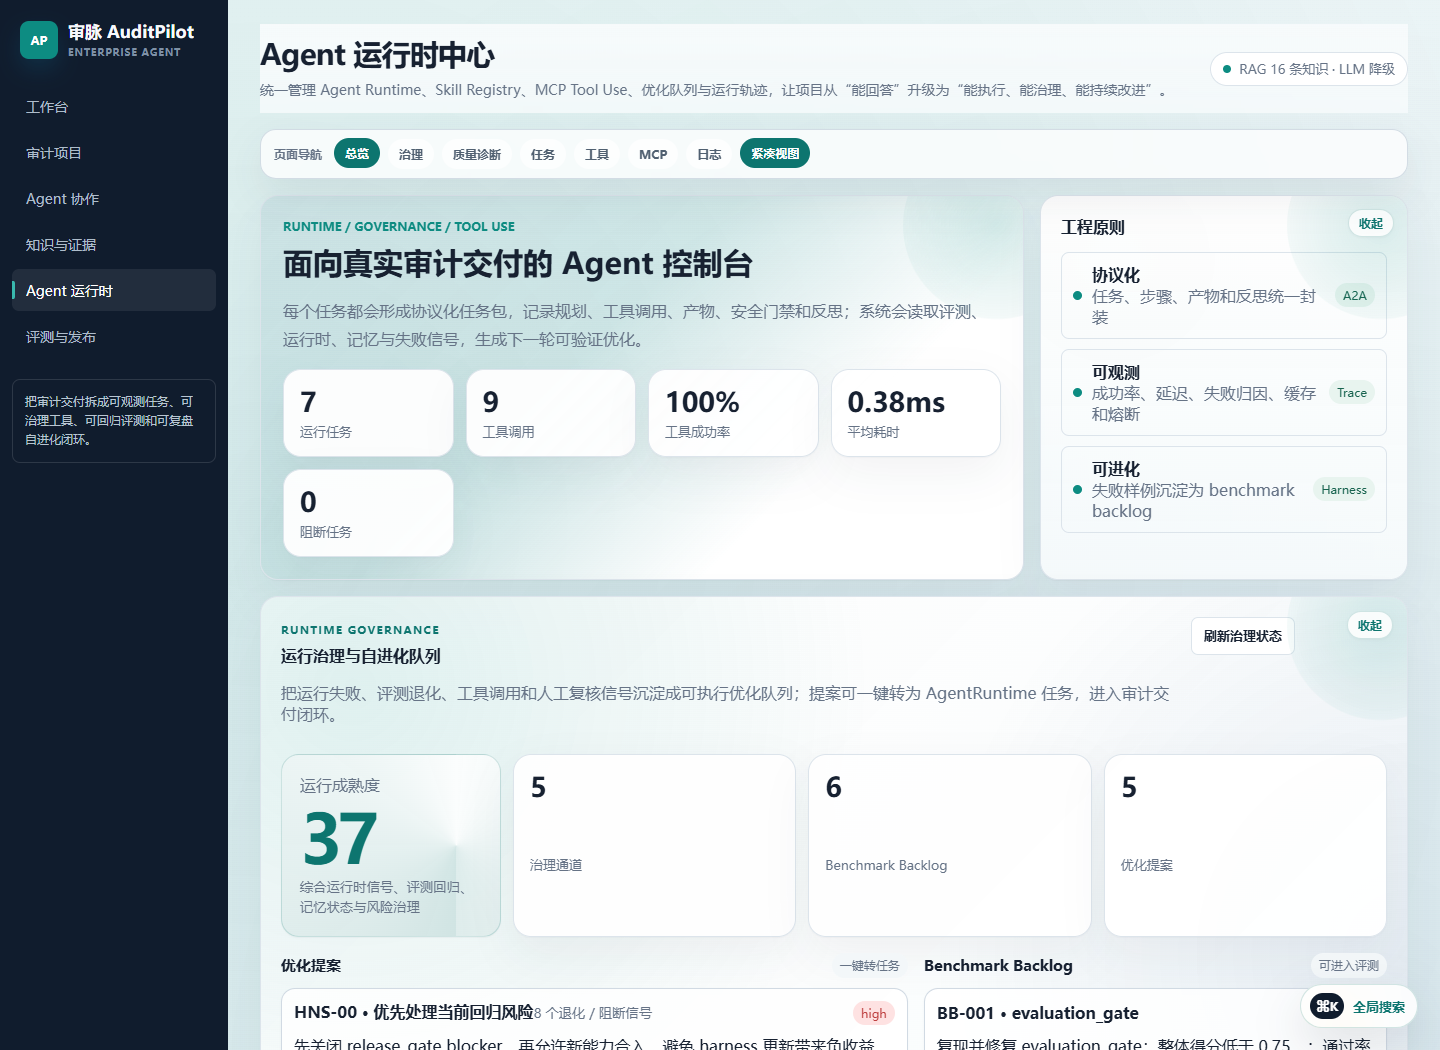Viewport: 1440px width, 1050px height.
Task: Click the 全局搜索 label
Action: coord(1379,1007)
